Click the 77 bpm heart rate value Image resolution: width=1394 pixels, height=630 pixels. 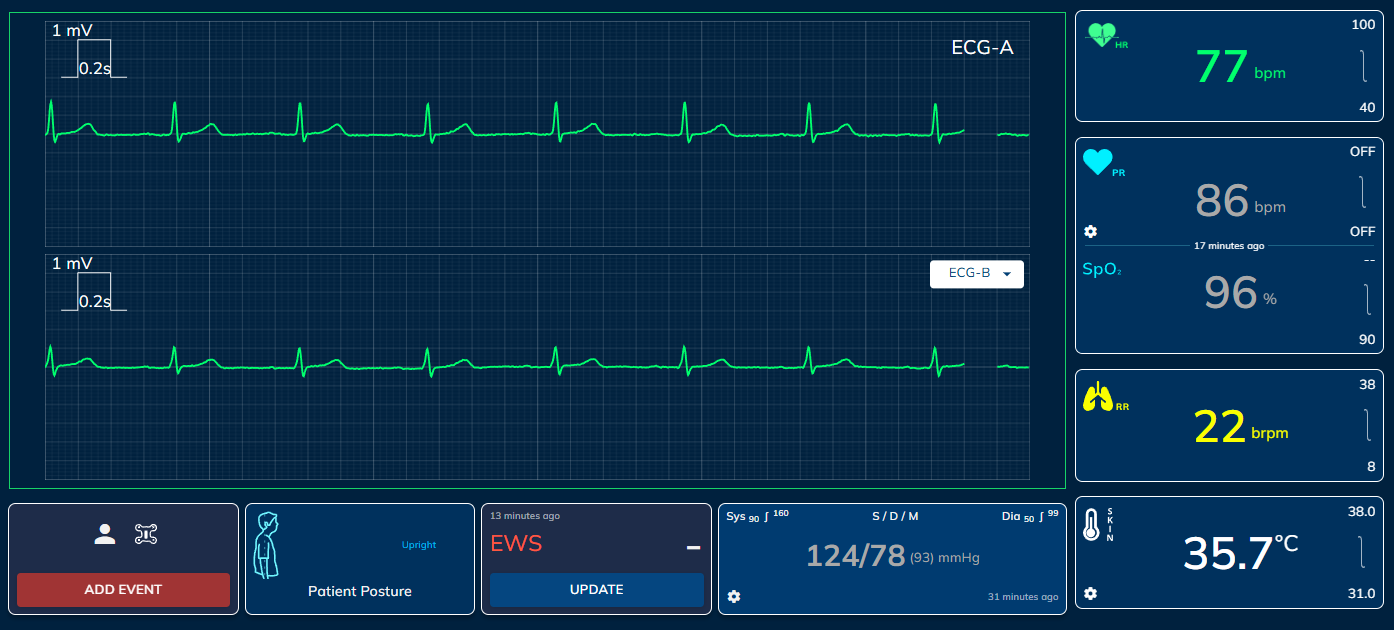pos(1222,67)
